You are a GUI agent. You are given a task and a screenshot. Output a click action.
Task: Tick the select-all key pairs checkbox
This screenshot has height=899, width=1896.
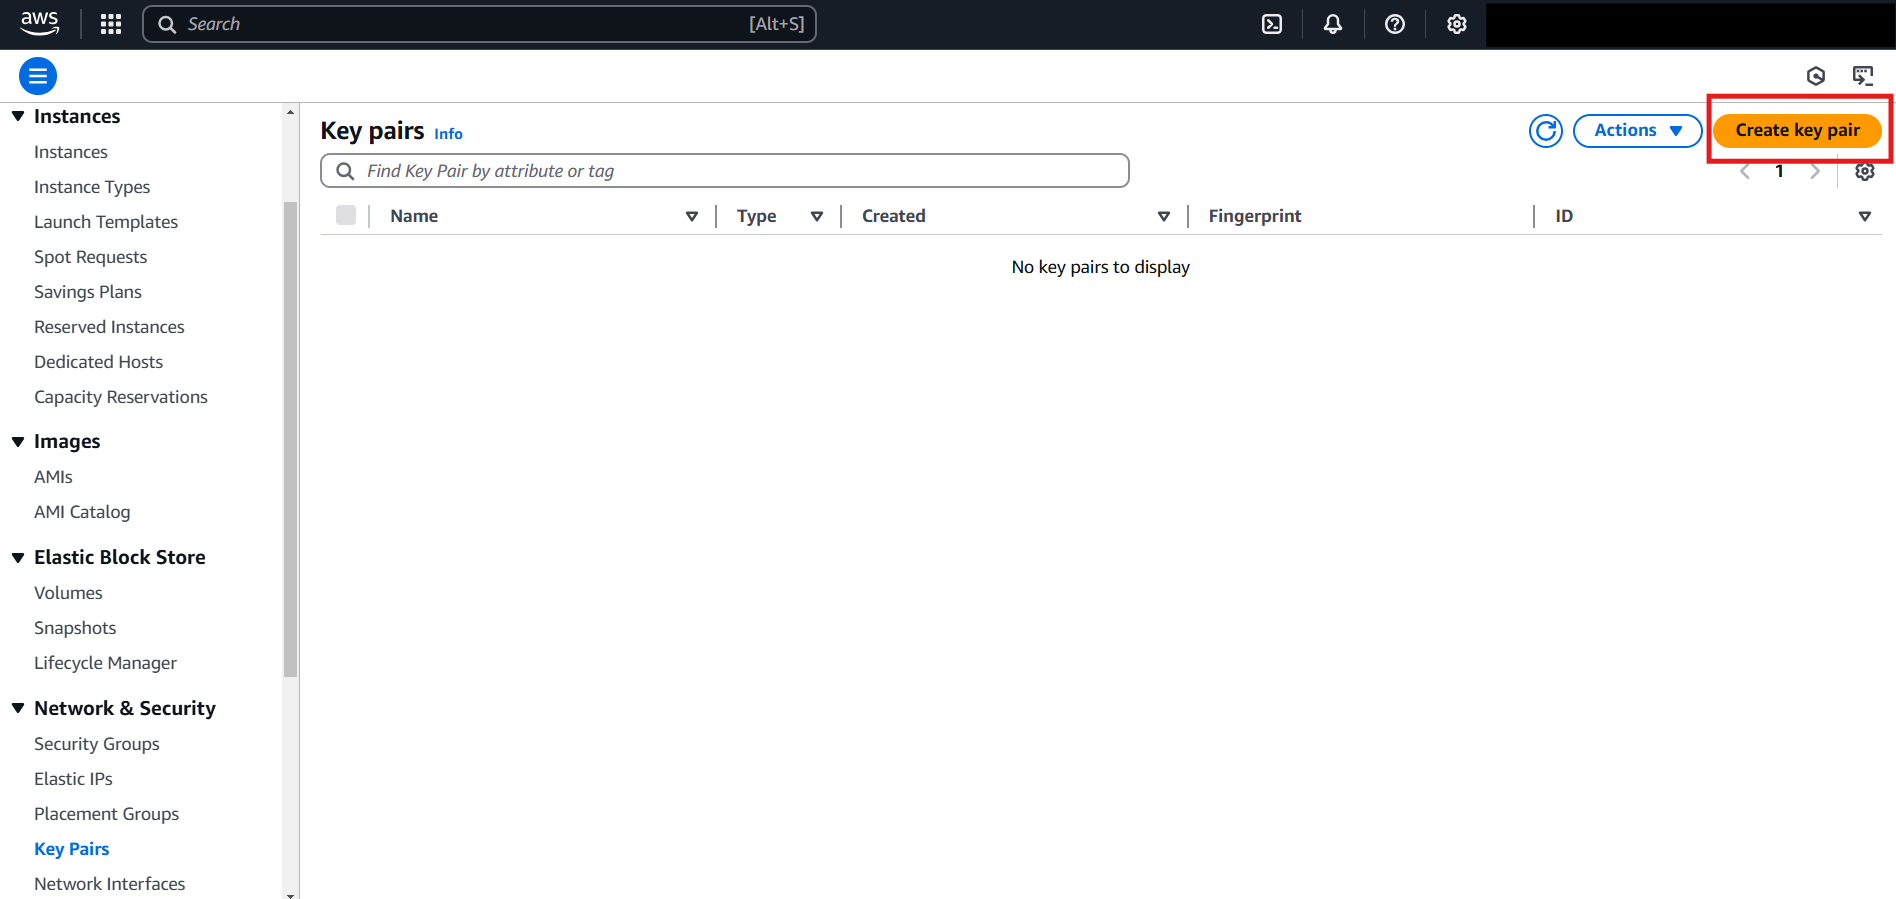(x=346, y=215)
